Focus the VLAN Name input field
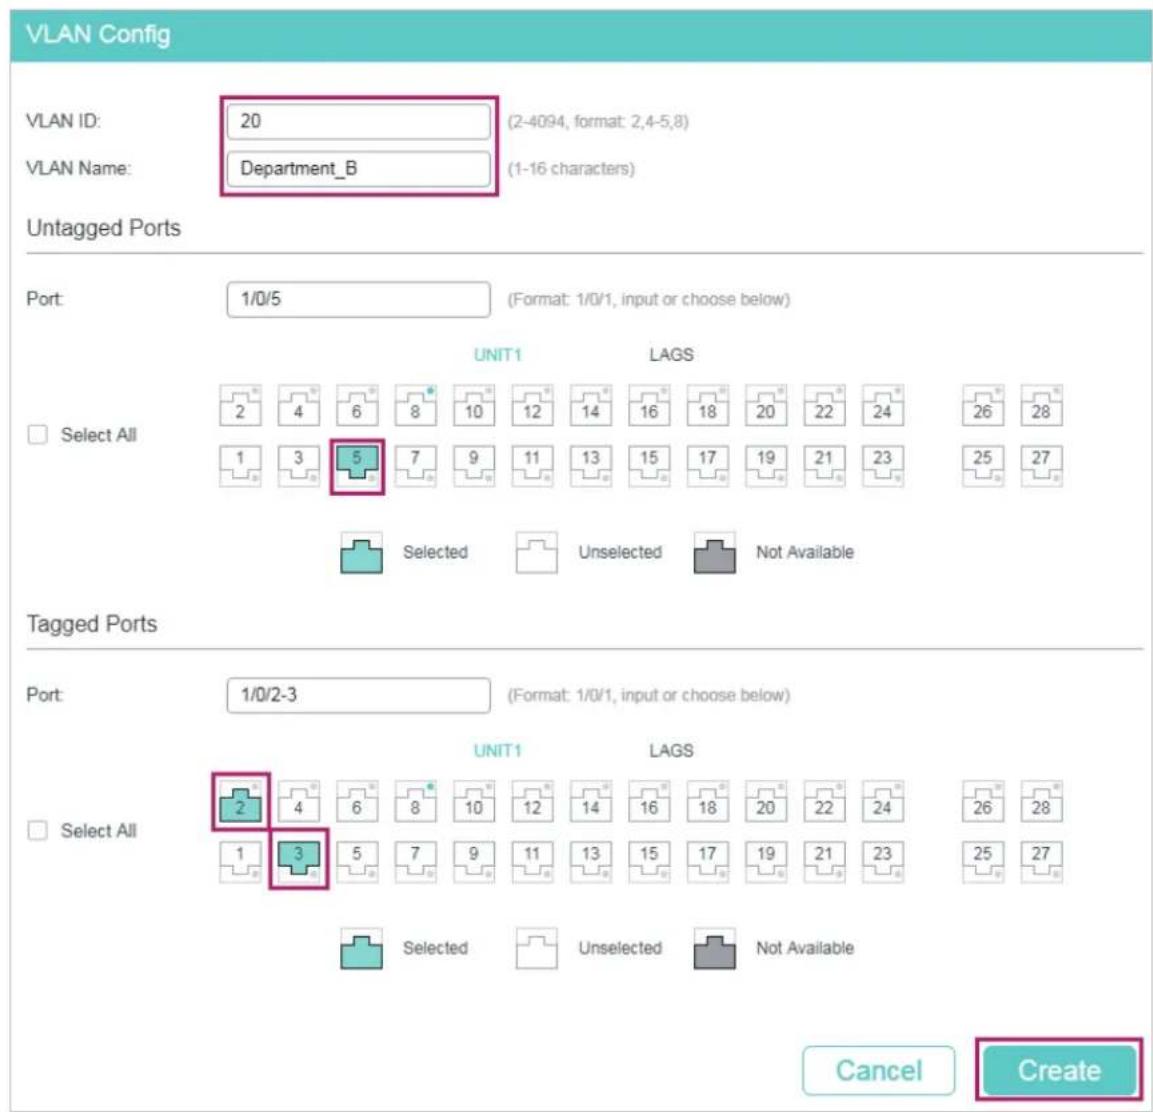 (359, 168)
